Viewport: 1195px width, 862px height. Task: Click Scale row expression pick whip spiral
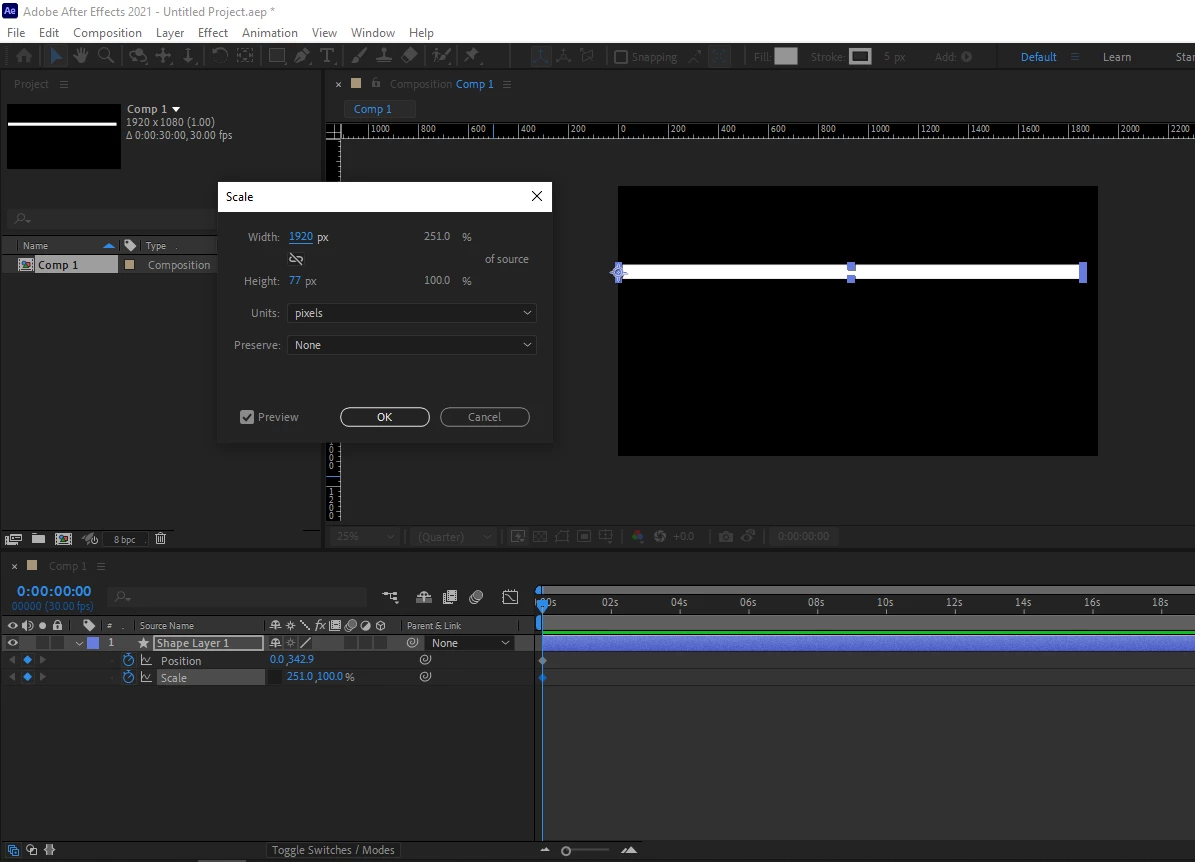(x=425, y=676)
